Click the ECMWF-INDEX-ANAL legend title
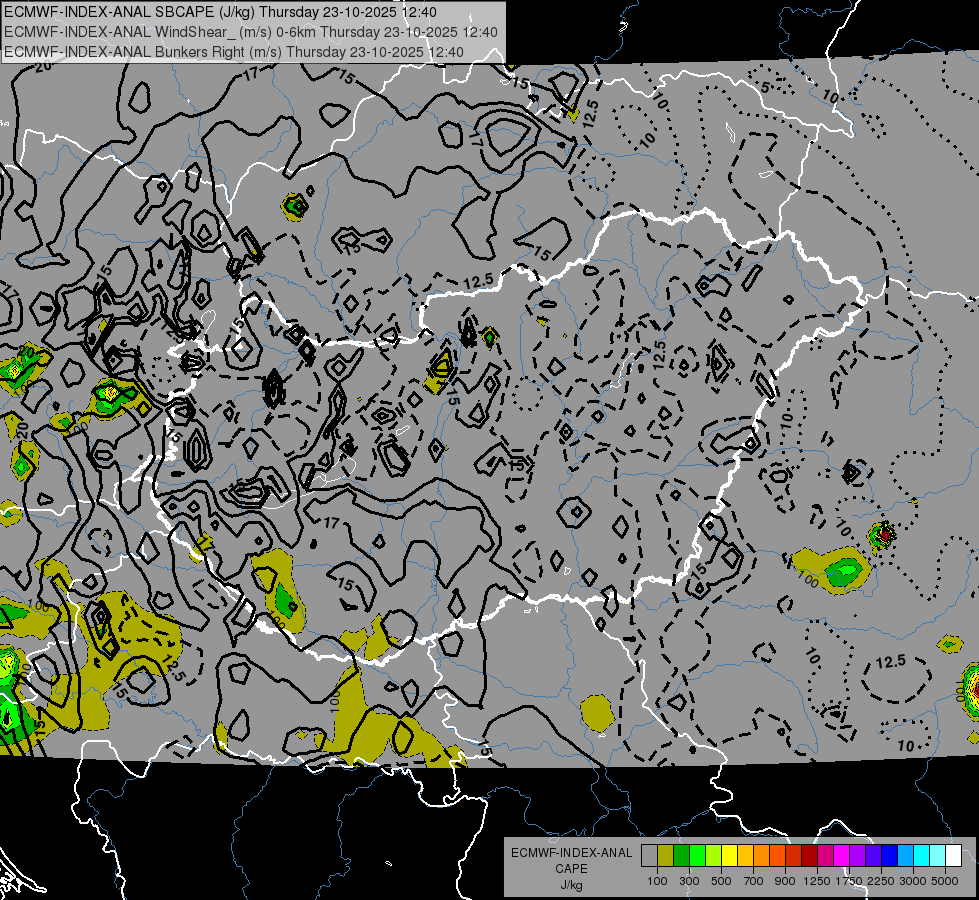Viewport: 979px width, 900px height. click(x=571, y=853)
